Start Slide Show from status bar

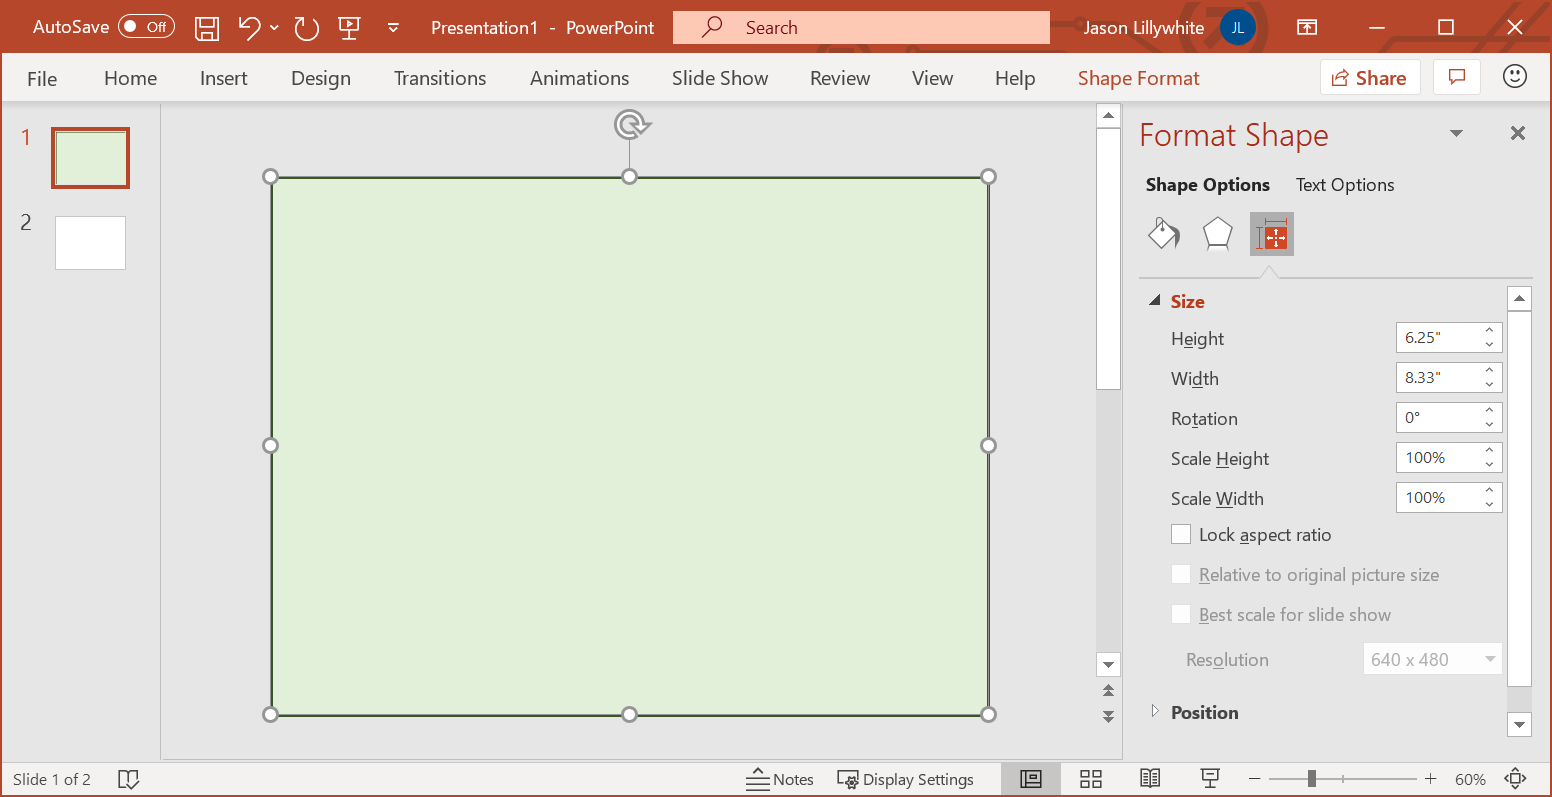(1210, 779)
